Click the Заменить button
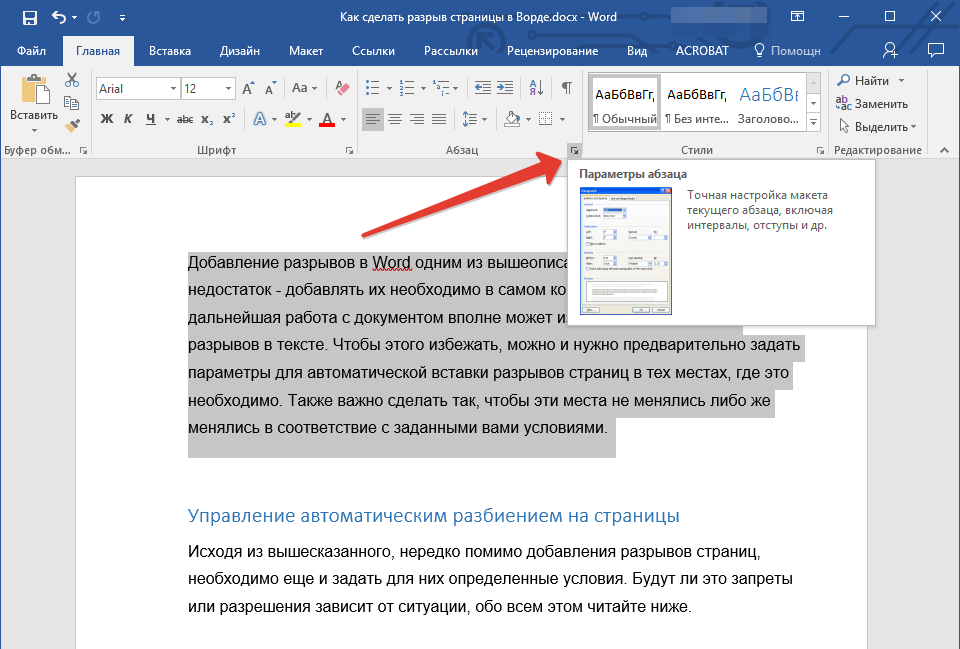This screenshot has height=649, width=960. (873, 103)
